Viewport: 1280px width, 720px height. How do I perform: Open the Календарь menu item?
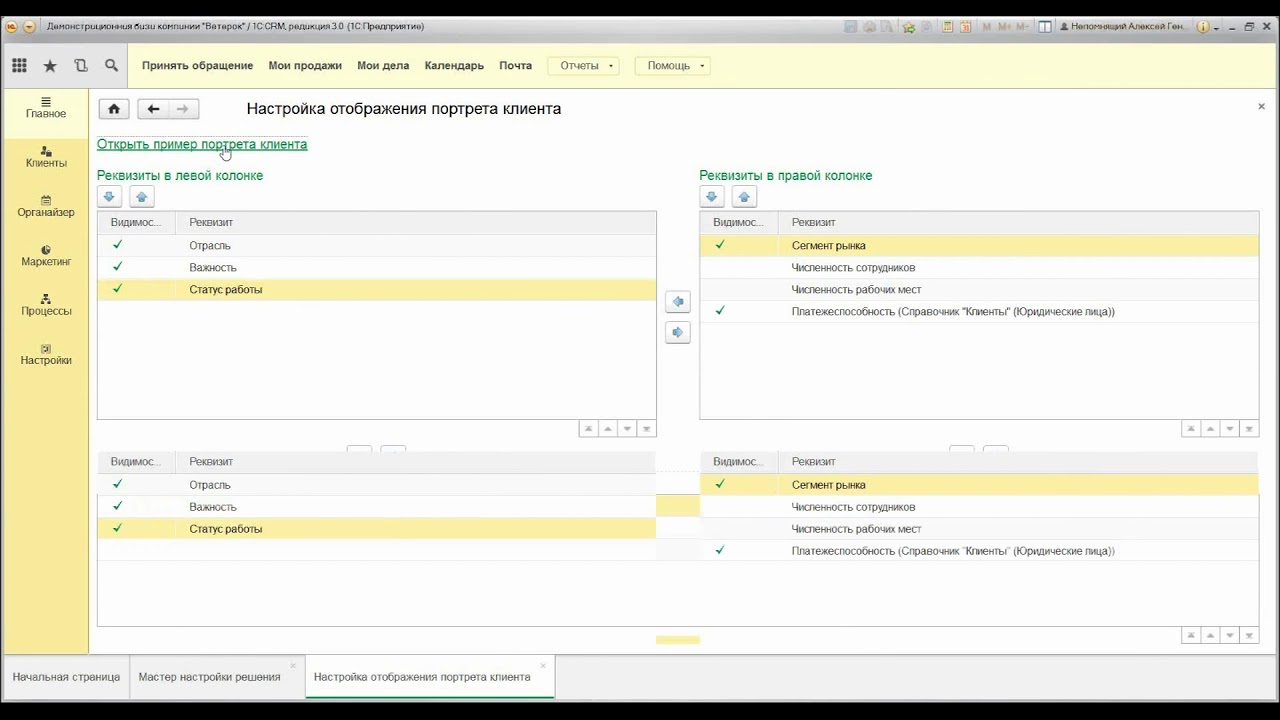click(454, 66)
